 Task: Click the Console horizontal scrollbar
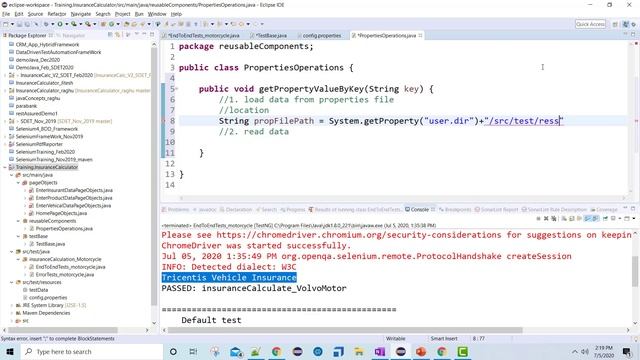345,330
